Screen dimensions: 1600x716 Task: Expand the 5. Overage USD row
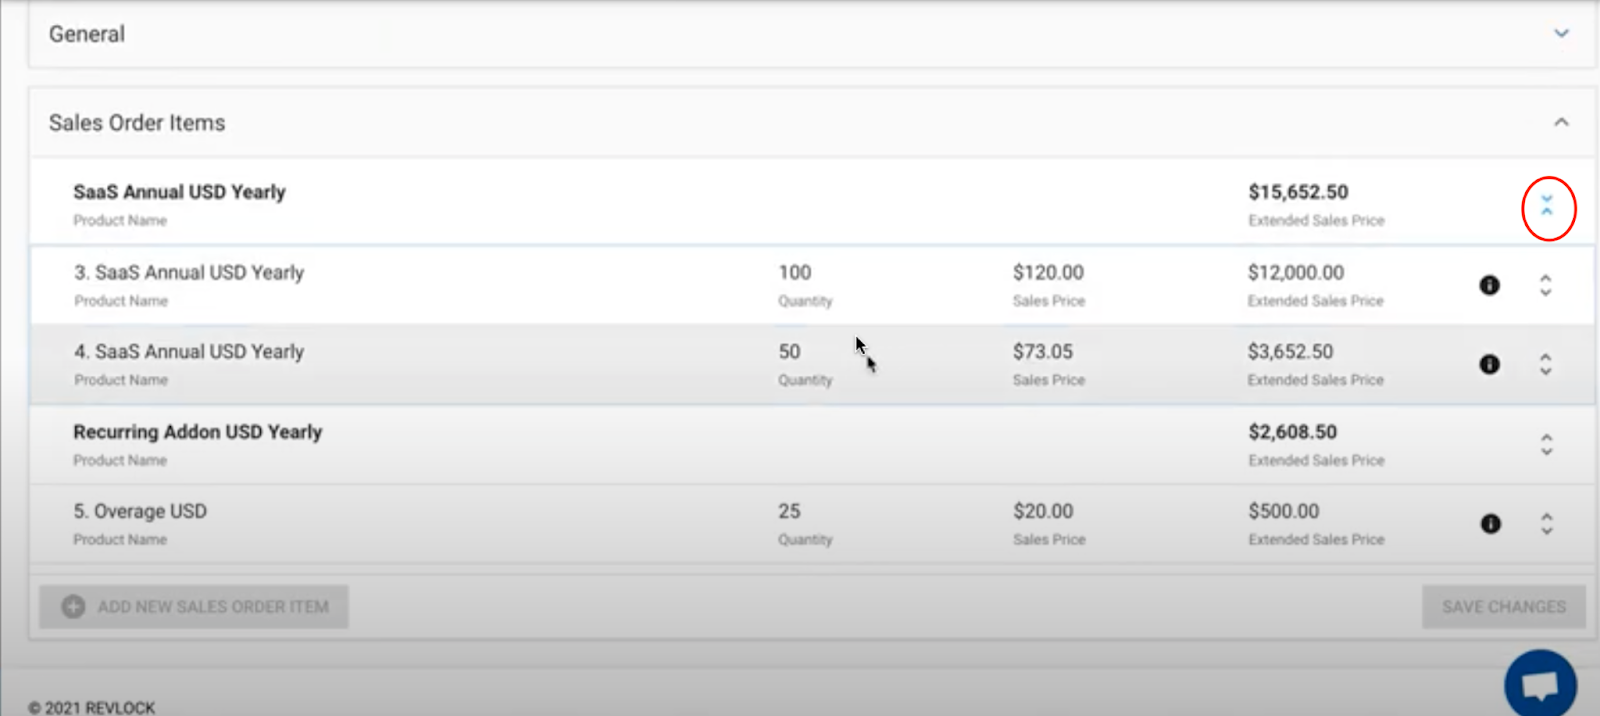[1547, 524]
